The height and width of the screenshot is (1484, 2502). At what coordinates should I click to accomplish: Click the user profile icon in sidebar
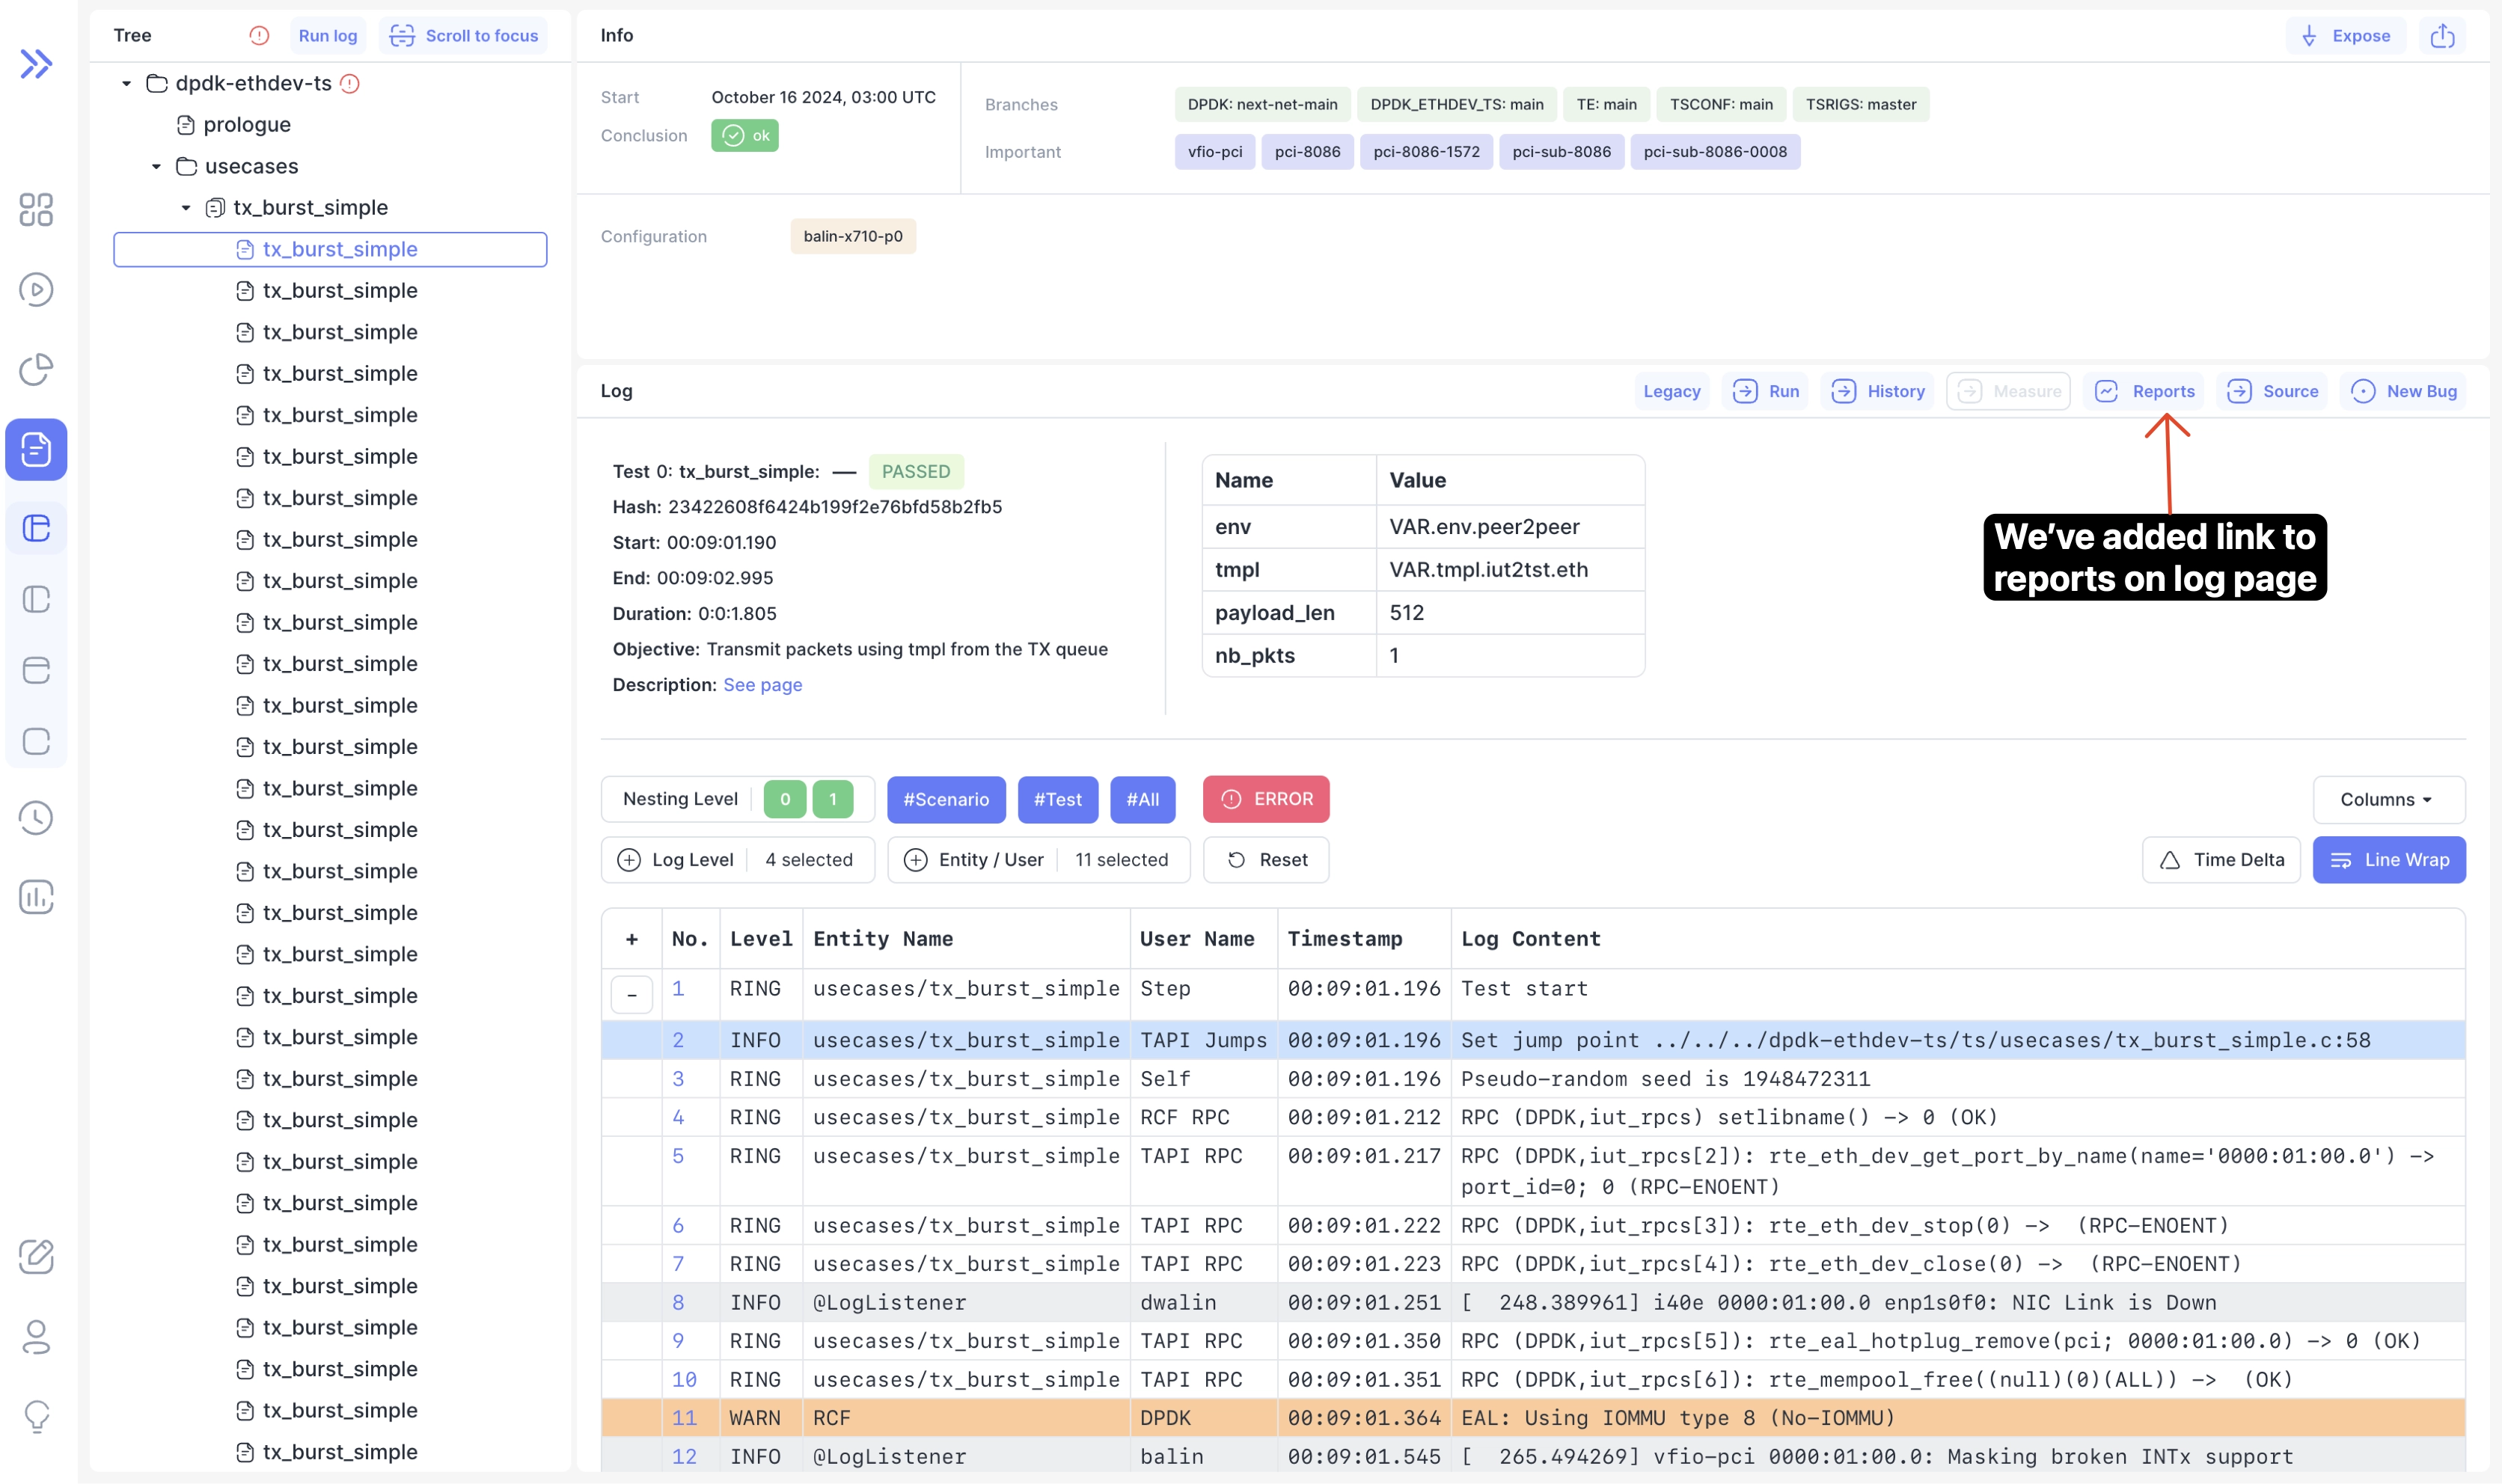[x=36, y=1337]
